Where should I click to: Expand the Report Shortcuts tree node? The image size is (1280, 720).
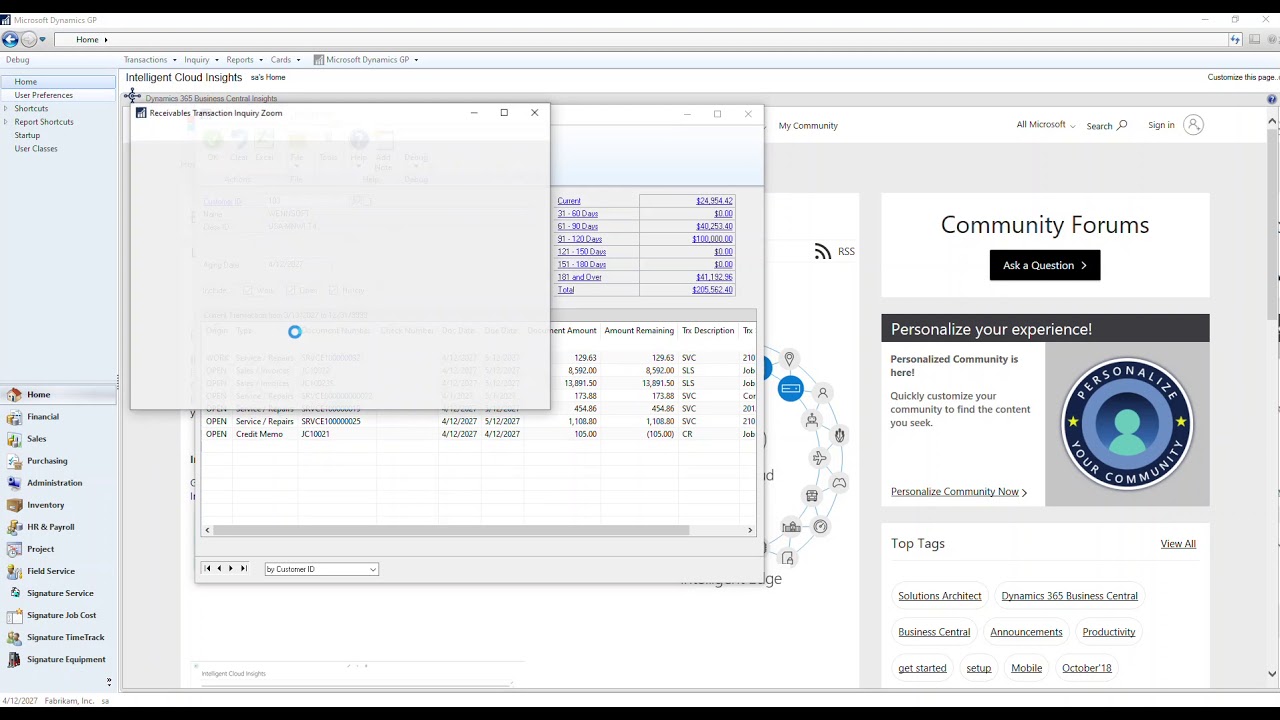coord(6,122)
